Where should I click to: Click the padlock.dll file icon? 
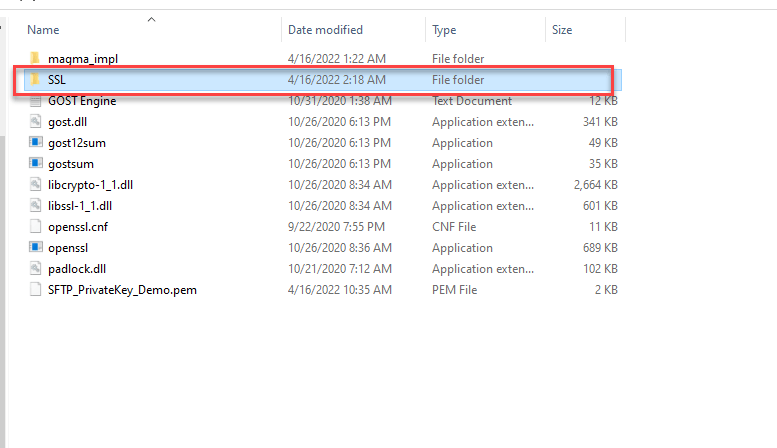click(35, 269)
